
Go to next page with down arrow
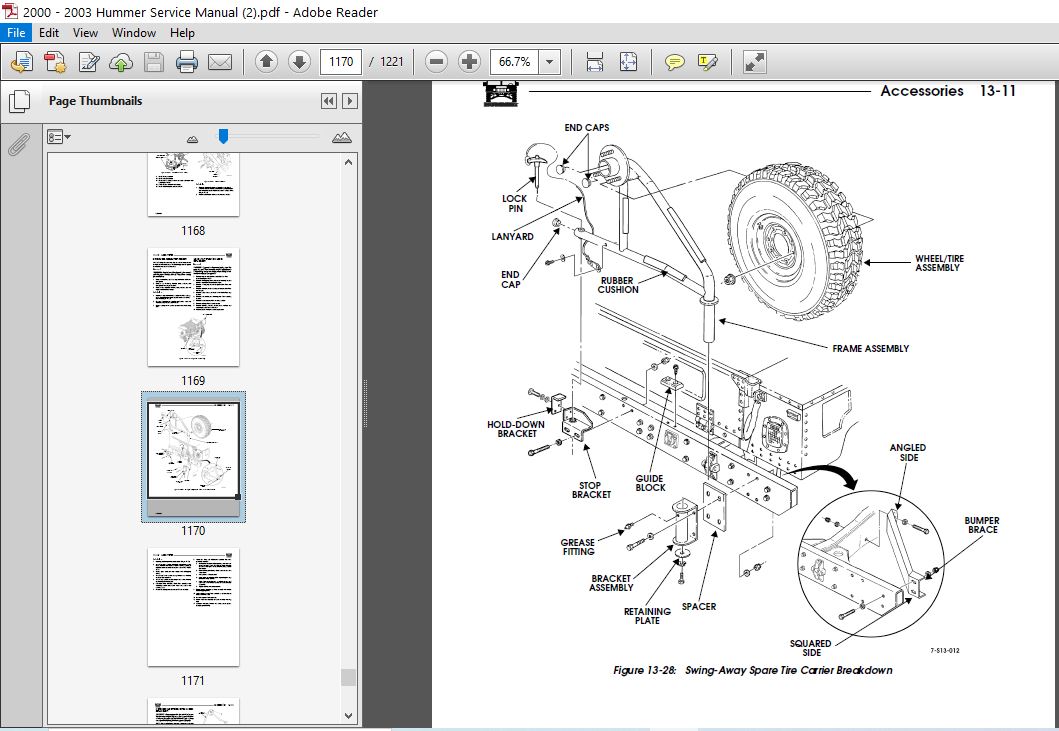pos(299,62)
